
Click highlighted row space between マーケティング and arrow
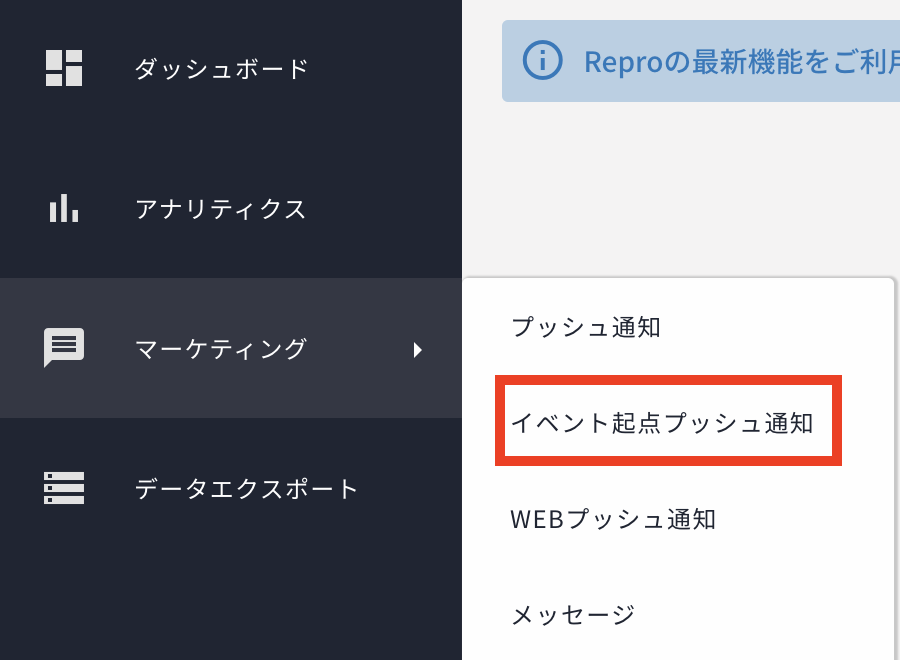360,350
